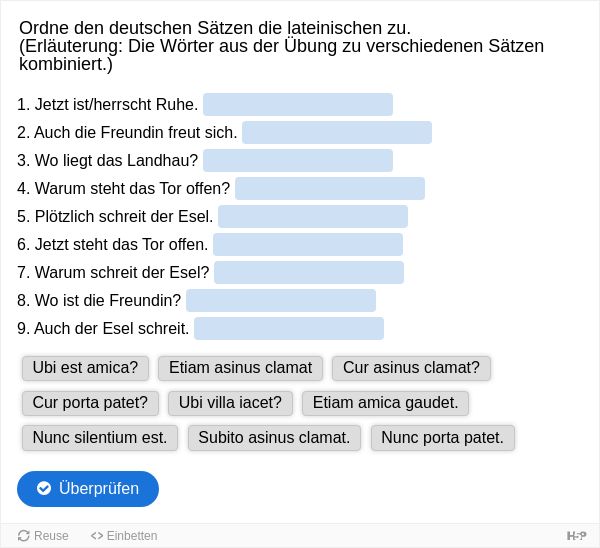The height and width of the screenshot is (548, 600).
Task: Click the drop zone for 'Warum steht das Tor offen?'
Action: tap(330, 188)
